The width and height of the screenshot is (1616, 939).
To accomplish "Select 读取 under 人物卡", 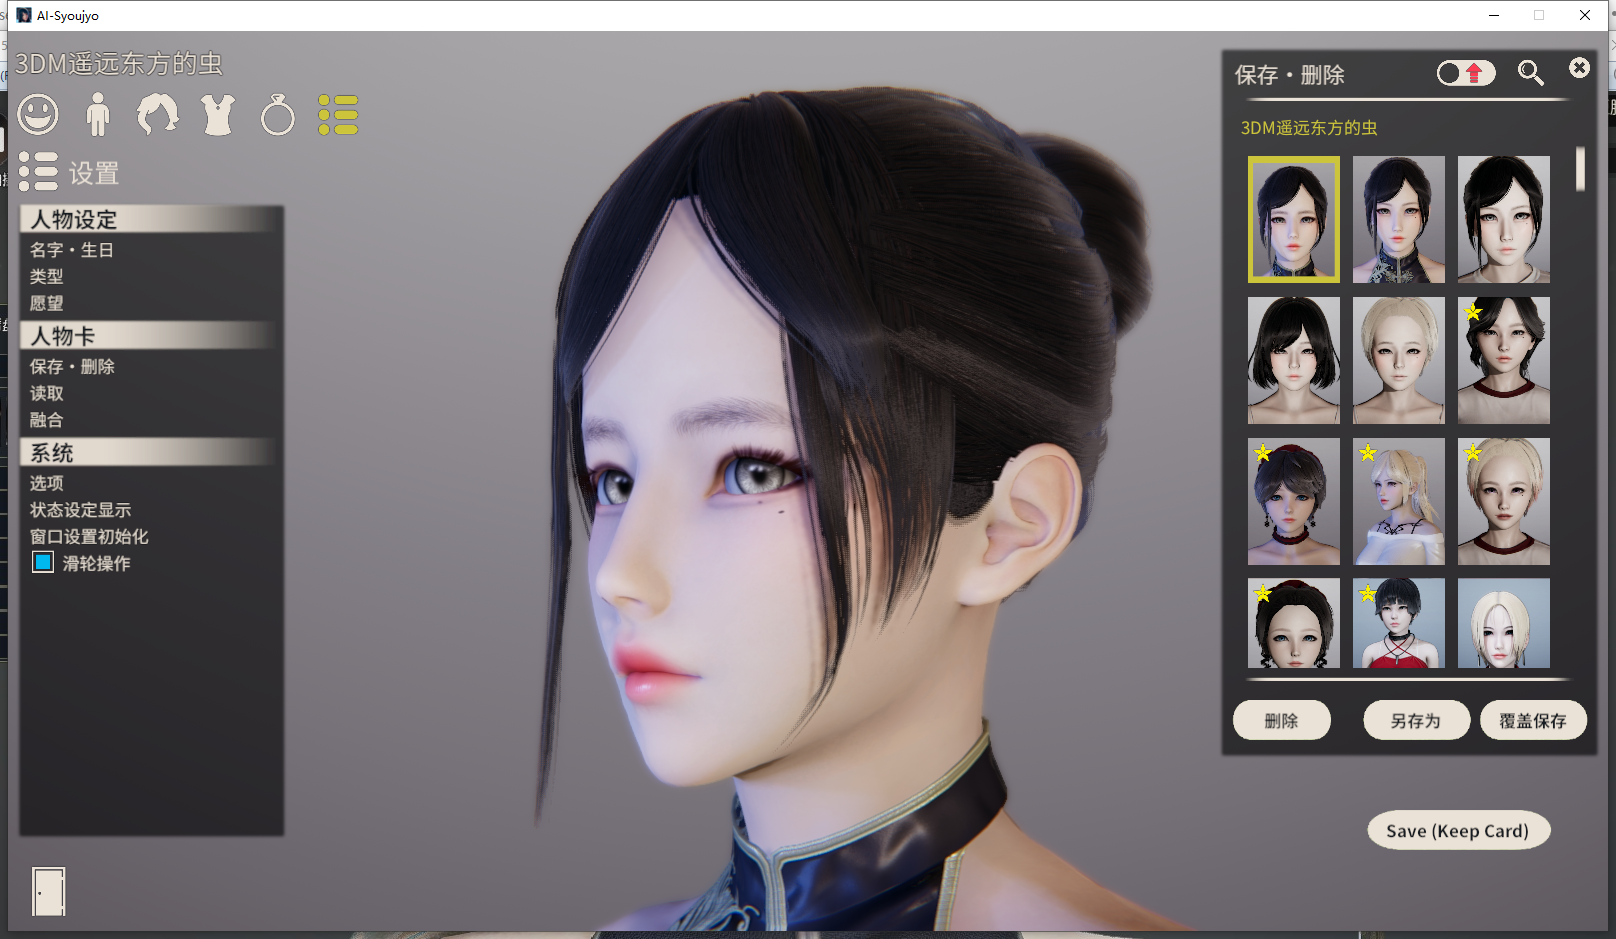I will 47,394.
